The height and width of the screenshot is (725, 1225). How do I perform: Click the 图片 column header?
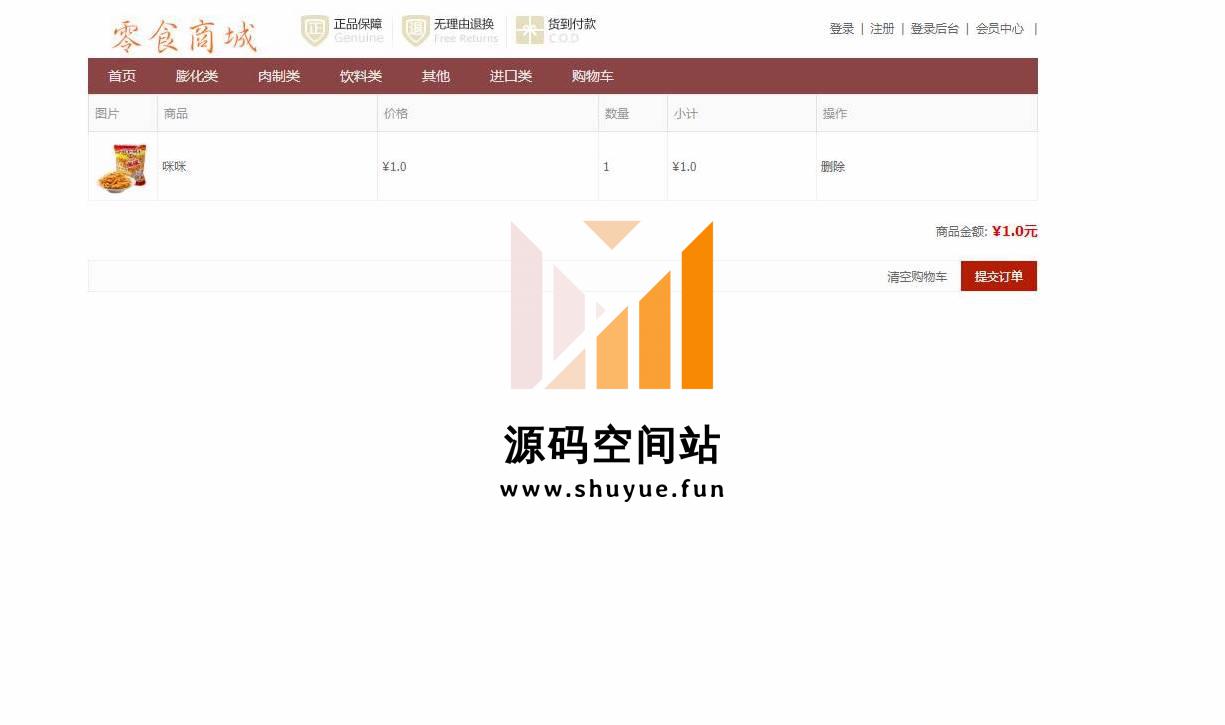107,114
